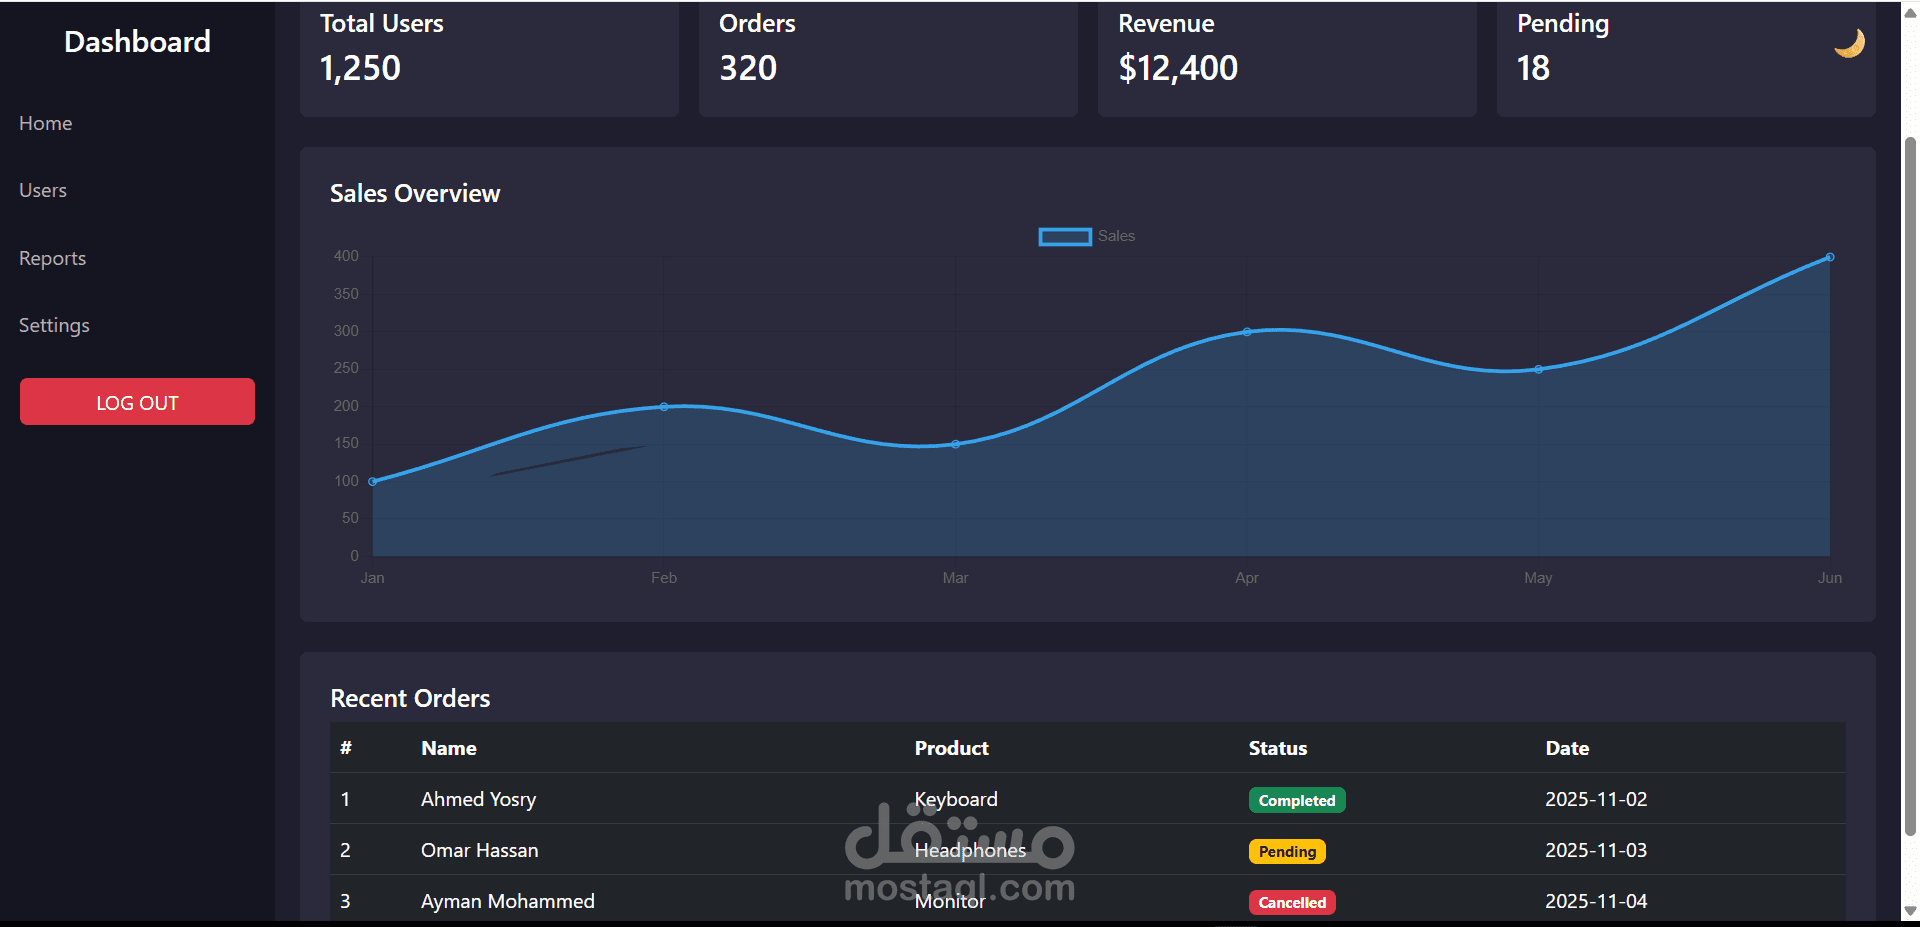Toggle the Sales legend color box

point(1065,237)
